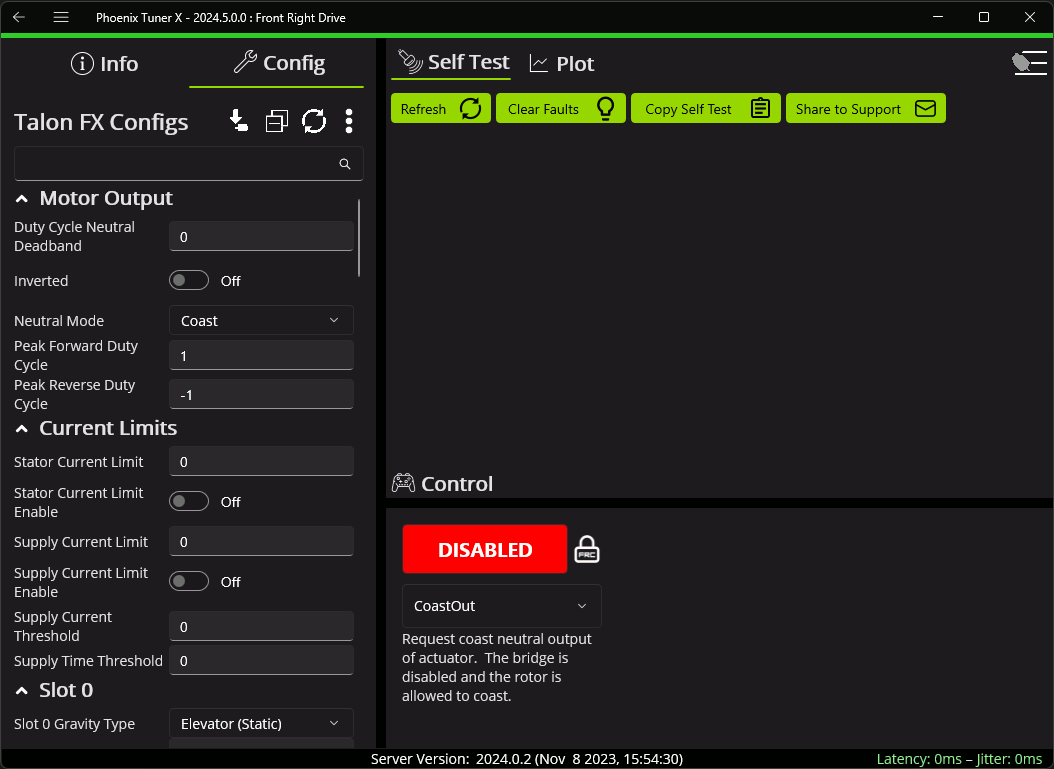
Task: Click the download configs icon
Action: [239, 121]
